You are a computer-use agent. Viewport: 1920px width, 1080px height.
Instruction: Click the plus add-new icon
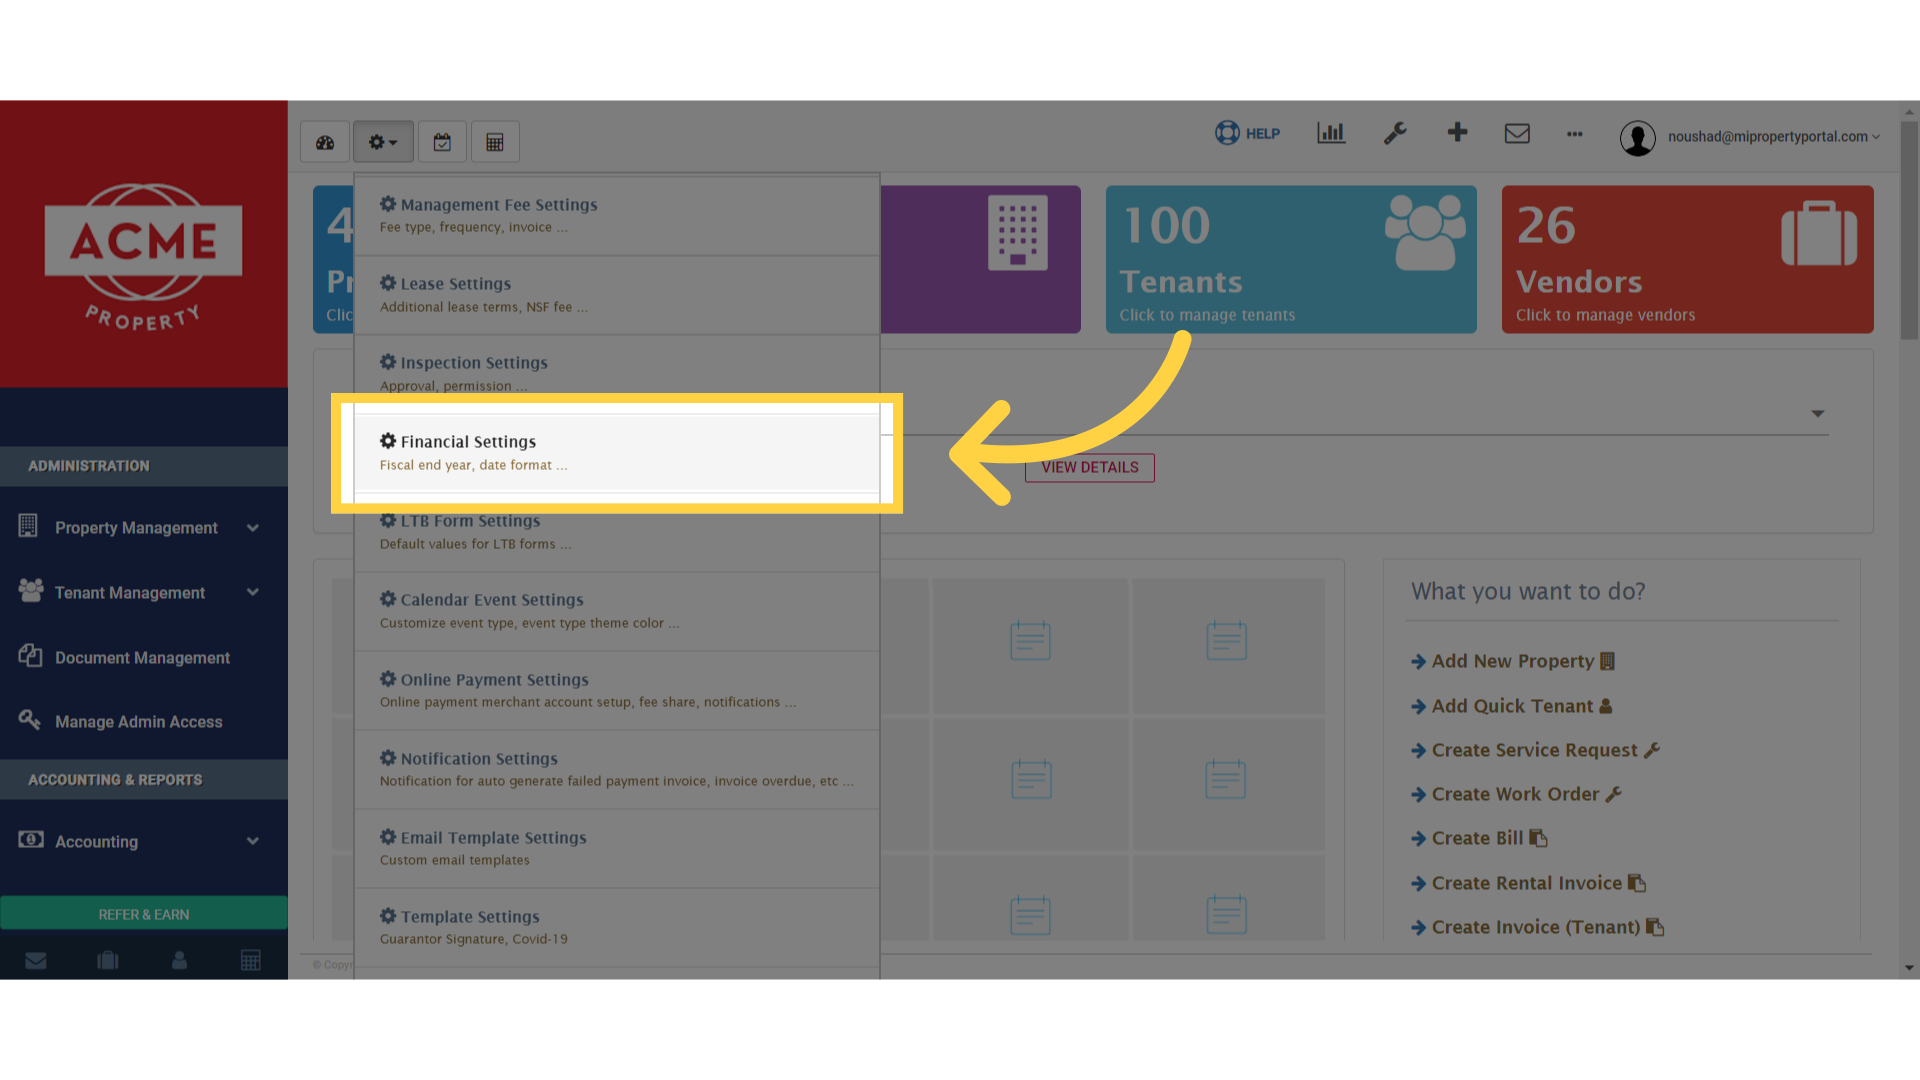point(1457,132)
